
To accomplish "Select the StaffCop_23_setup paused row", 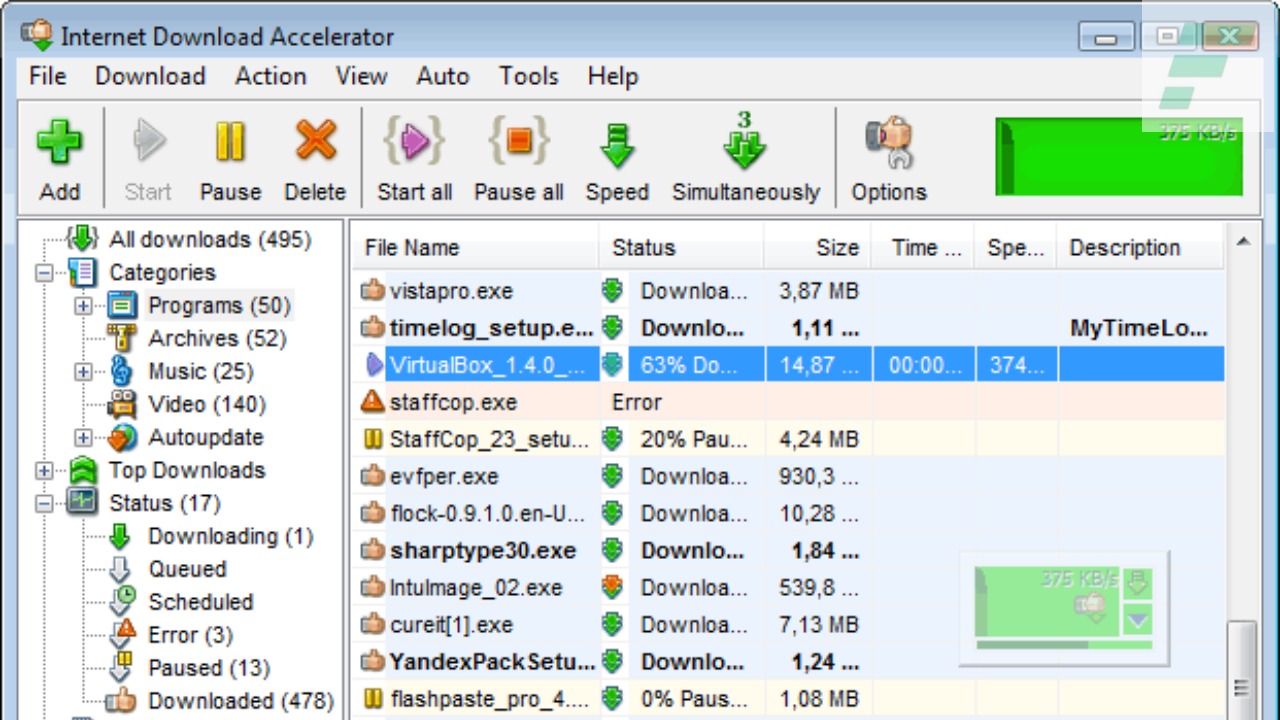I will [788, 439].
